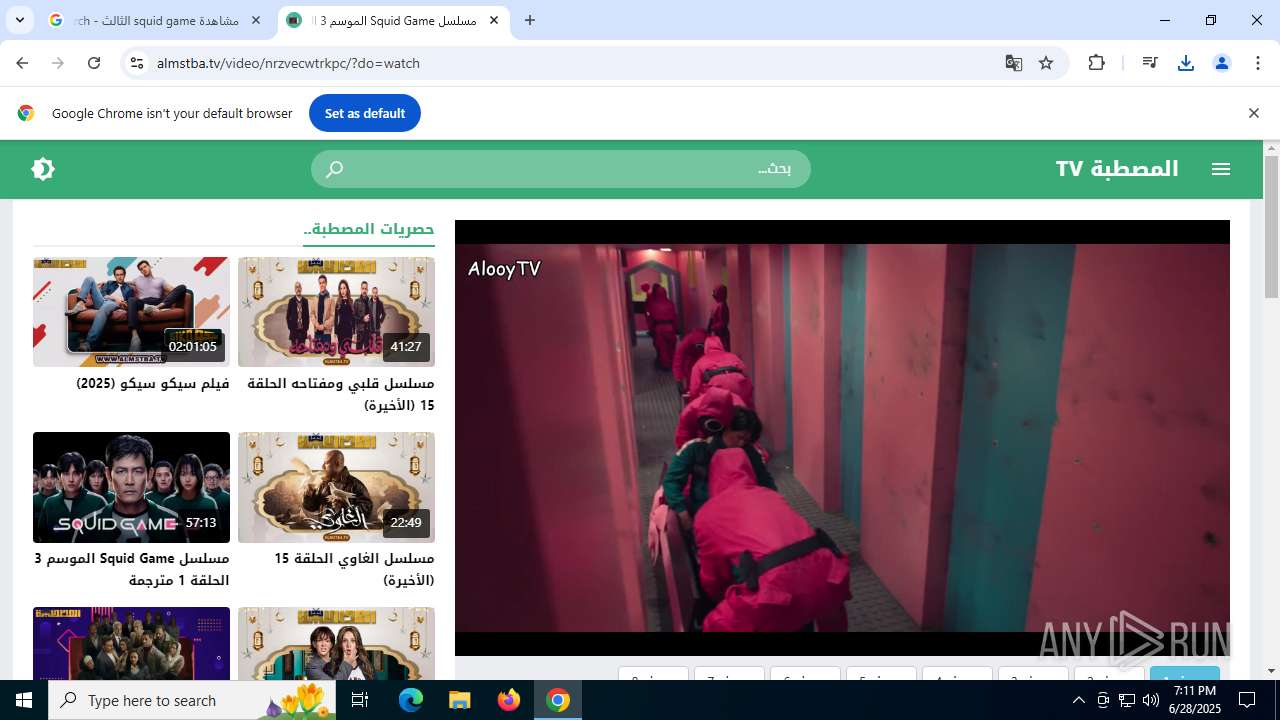Show hidden system tray icons
The height and width of the screenshot is (720, 1280).
[x=1078, y=700]
